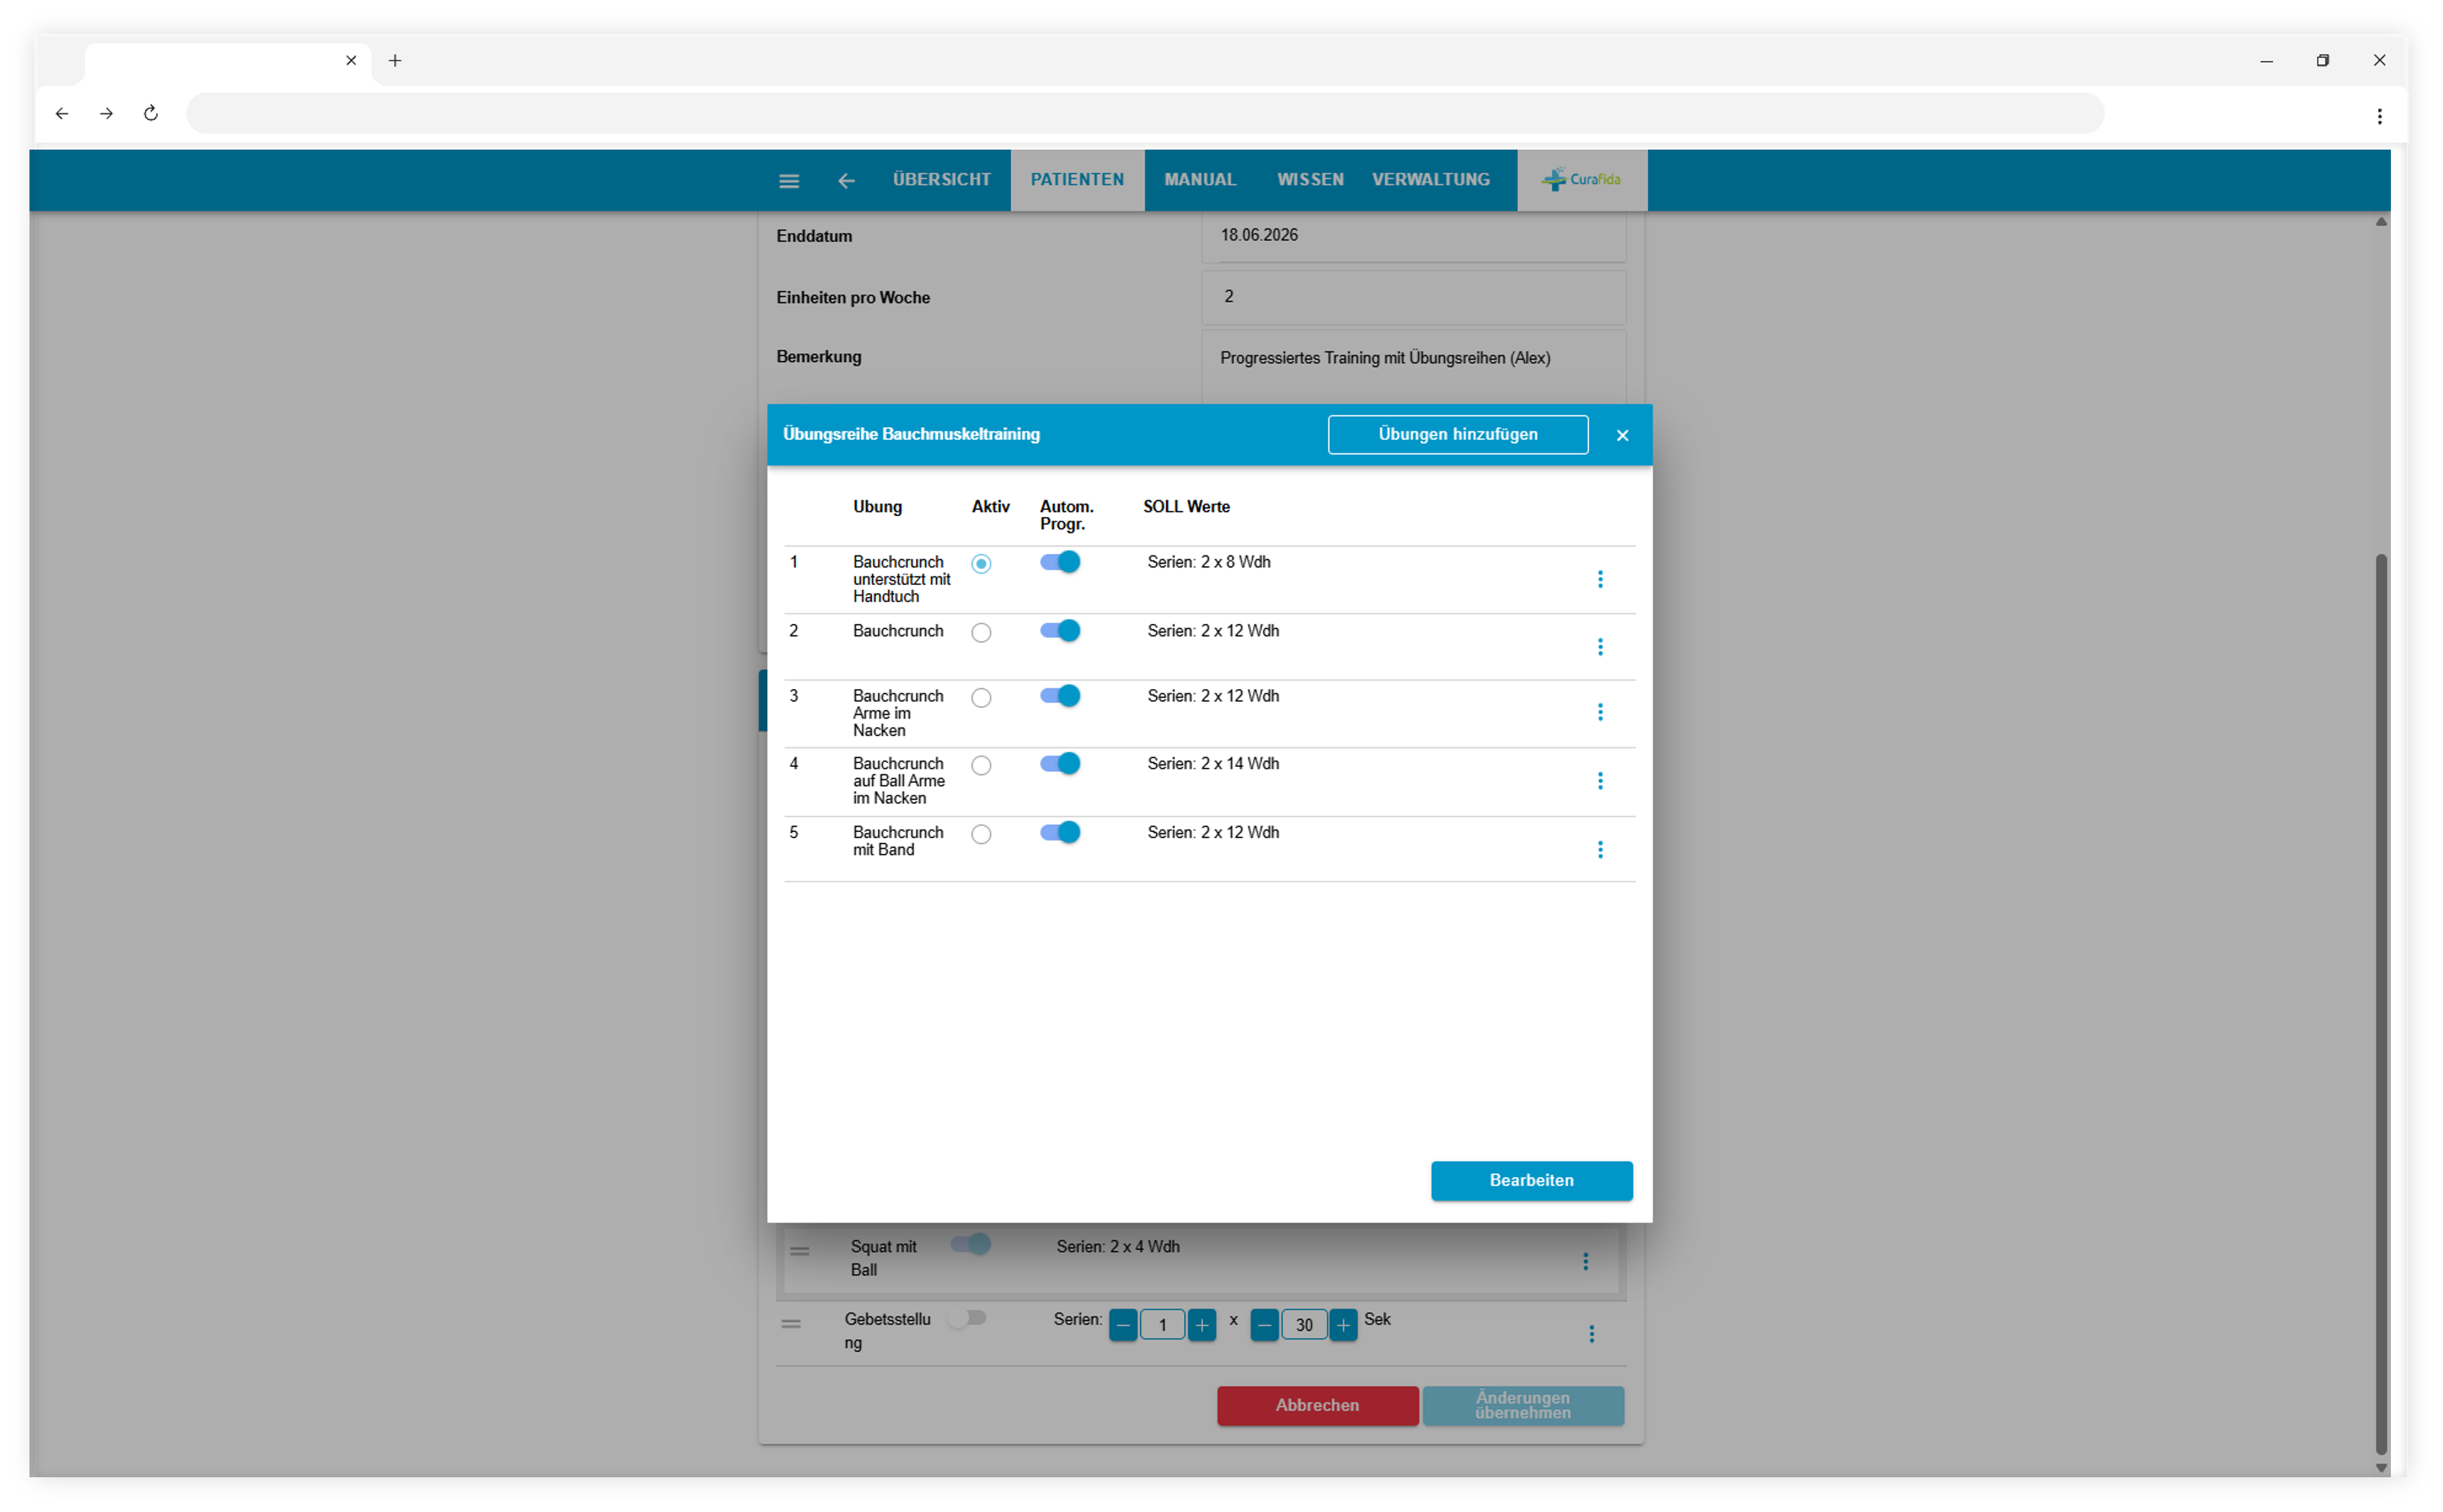Click the Einheiten pro Woche field

[x=1413, y=297]
